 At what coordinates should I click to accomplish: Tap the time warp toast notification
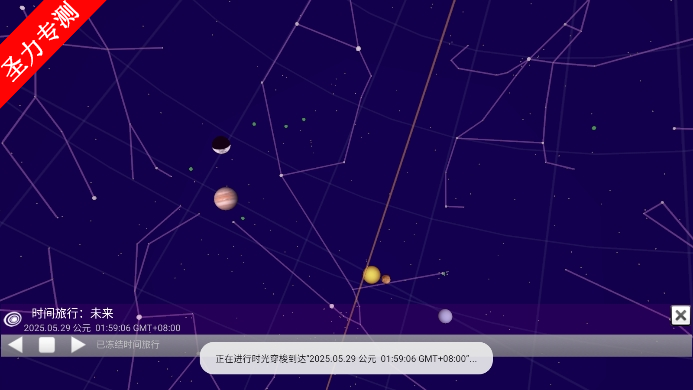(x=346, y=358)
